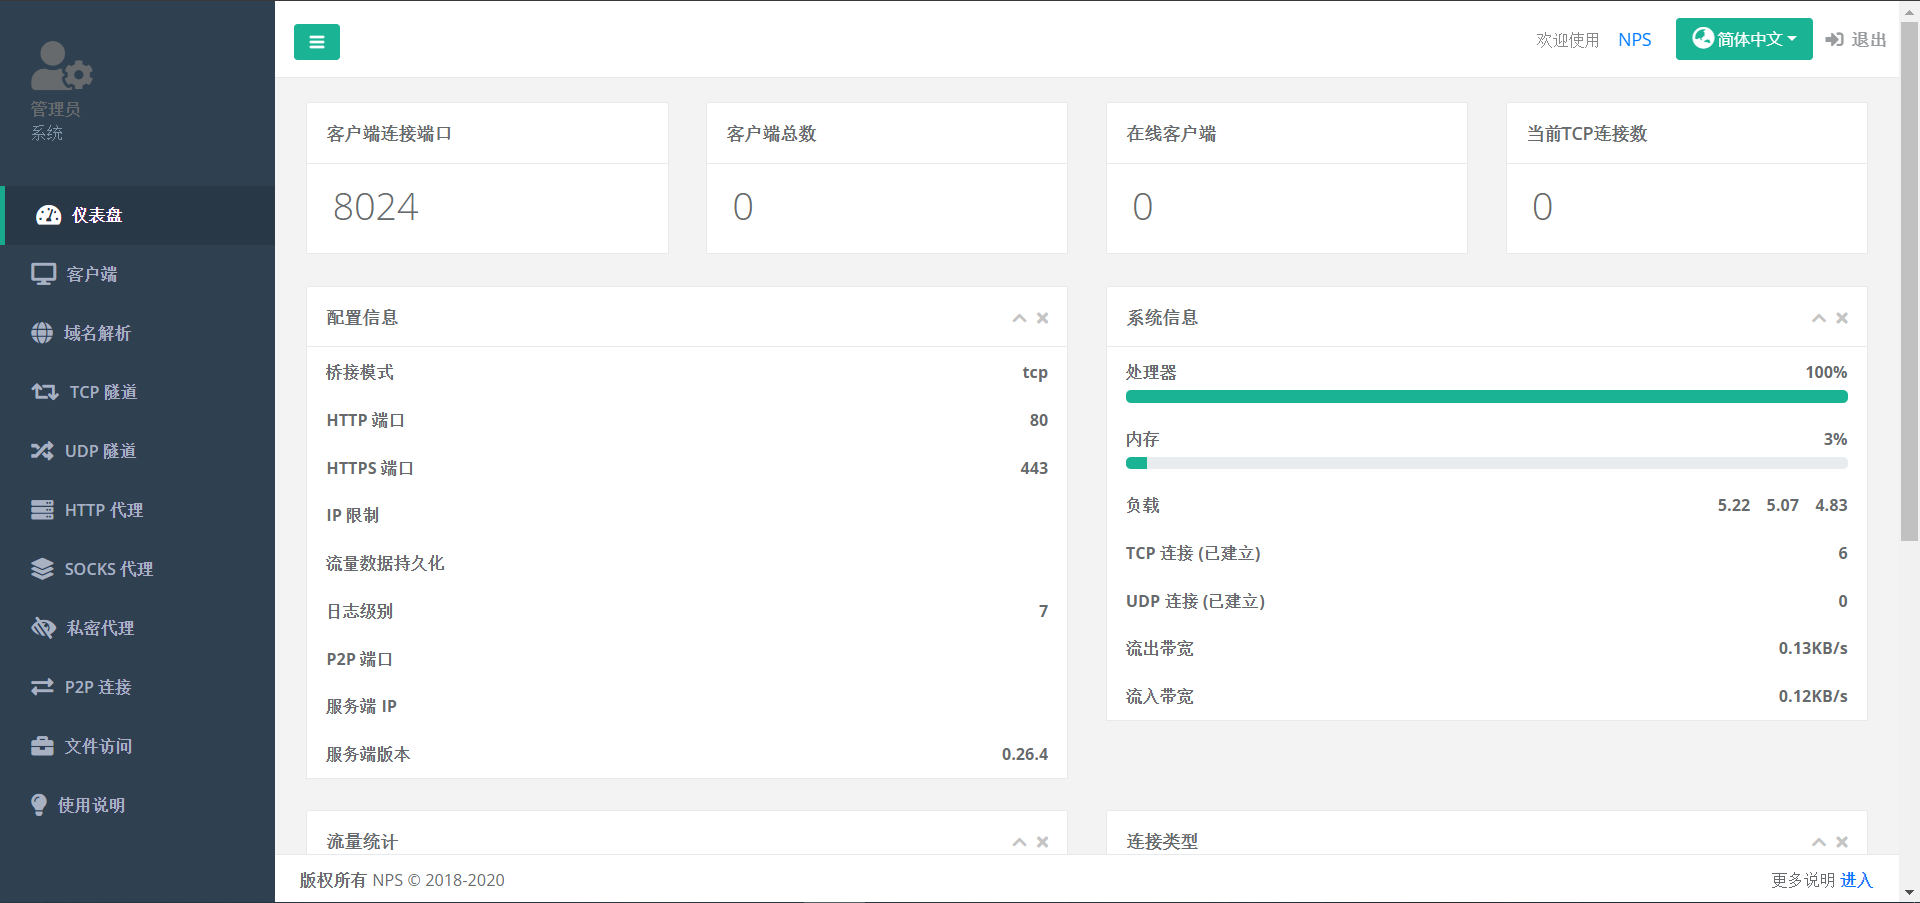The width and height of the screenshot is (1920, 903).
Task: Click the shuffle icon for UDP 隧道
Action: (42, 451)
